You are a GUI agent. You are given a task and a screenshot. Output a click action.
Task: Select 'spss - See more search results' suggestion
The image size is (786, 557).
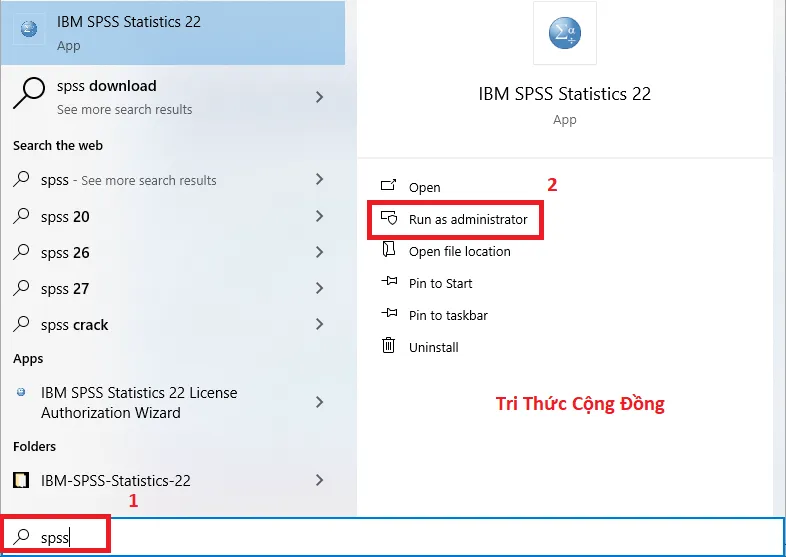[x=172, y=179]
